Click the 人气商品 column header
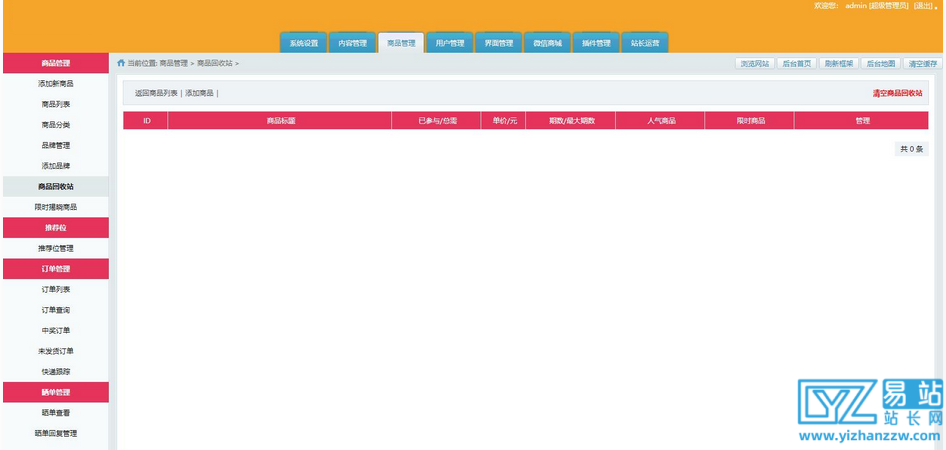Screen dimensions: 946x450 pos(661,121)
